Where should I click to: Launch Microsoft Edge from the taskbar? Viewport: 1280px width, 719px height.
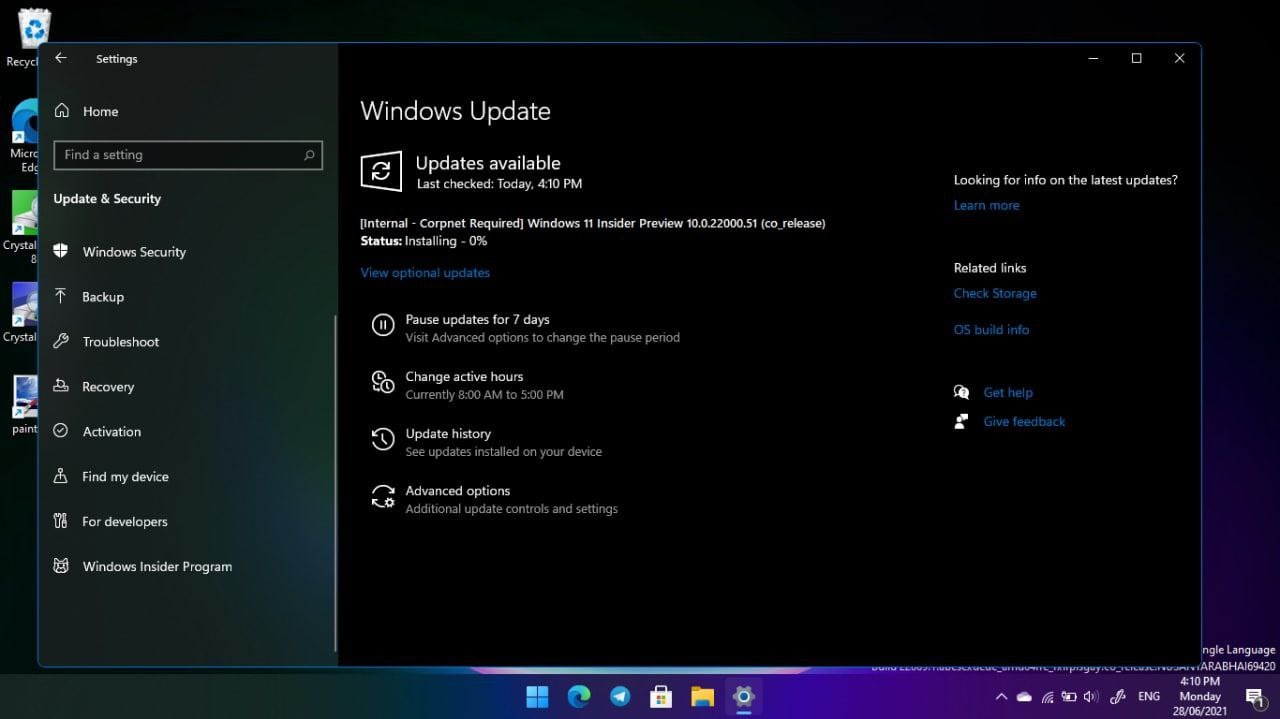coord(579,696)
